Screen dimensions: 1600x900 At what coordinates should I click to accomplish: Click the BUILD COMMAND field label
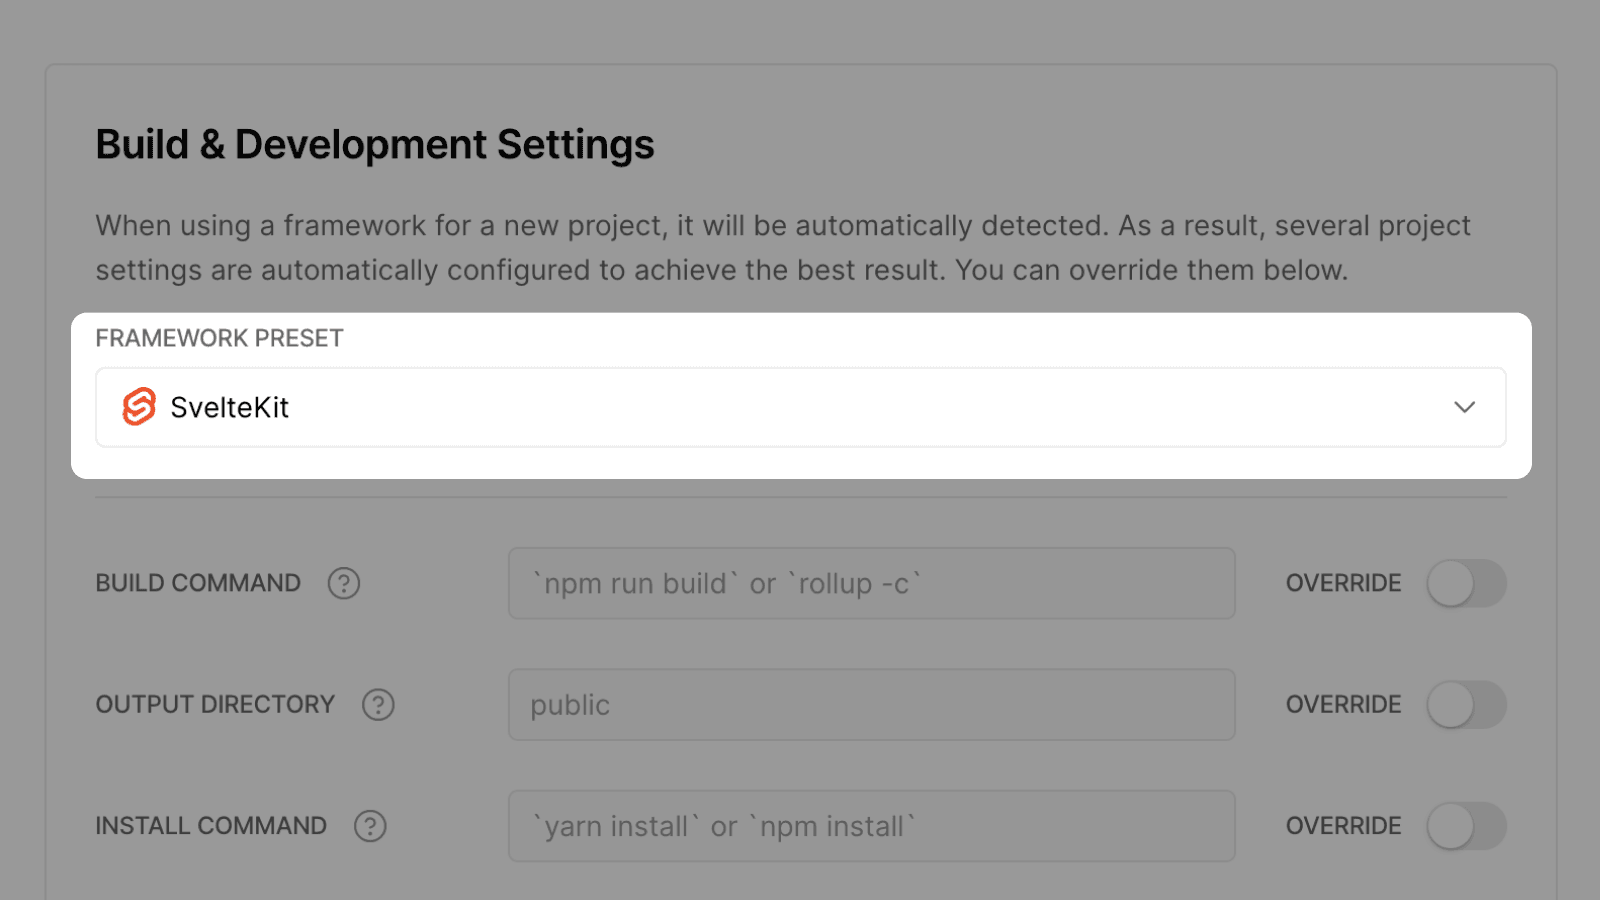197,583
